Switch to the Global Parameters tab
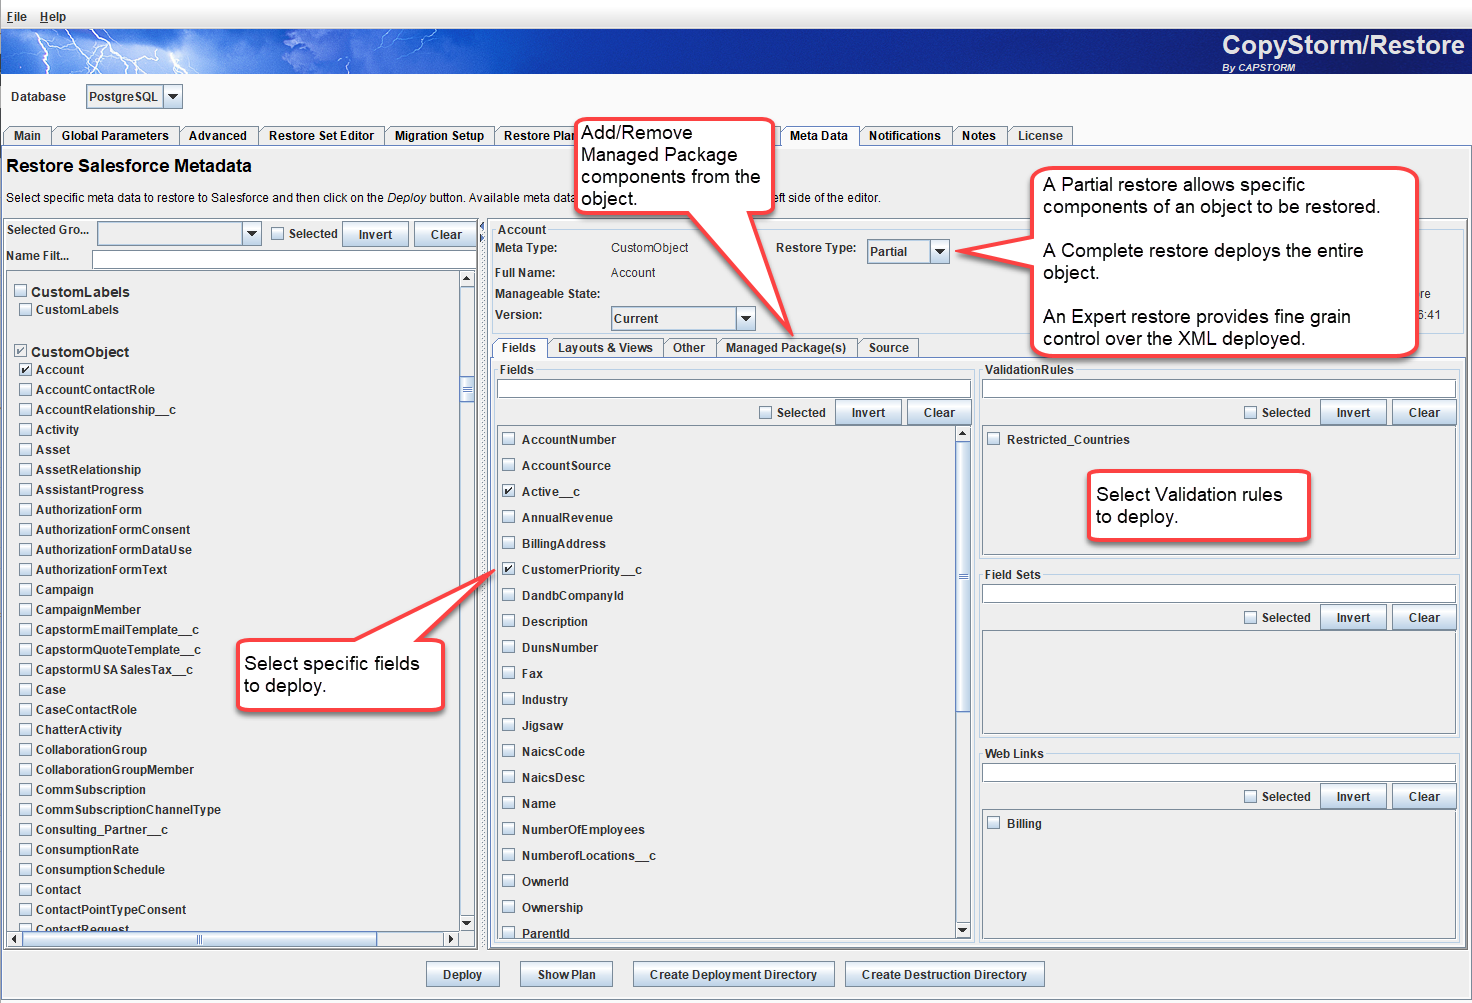This screenshot has width=1472, height=1003. tap(115, 136)
